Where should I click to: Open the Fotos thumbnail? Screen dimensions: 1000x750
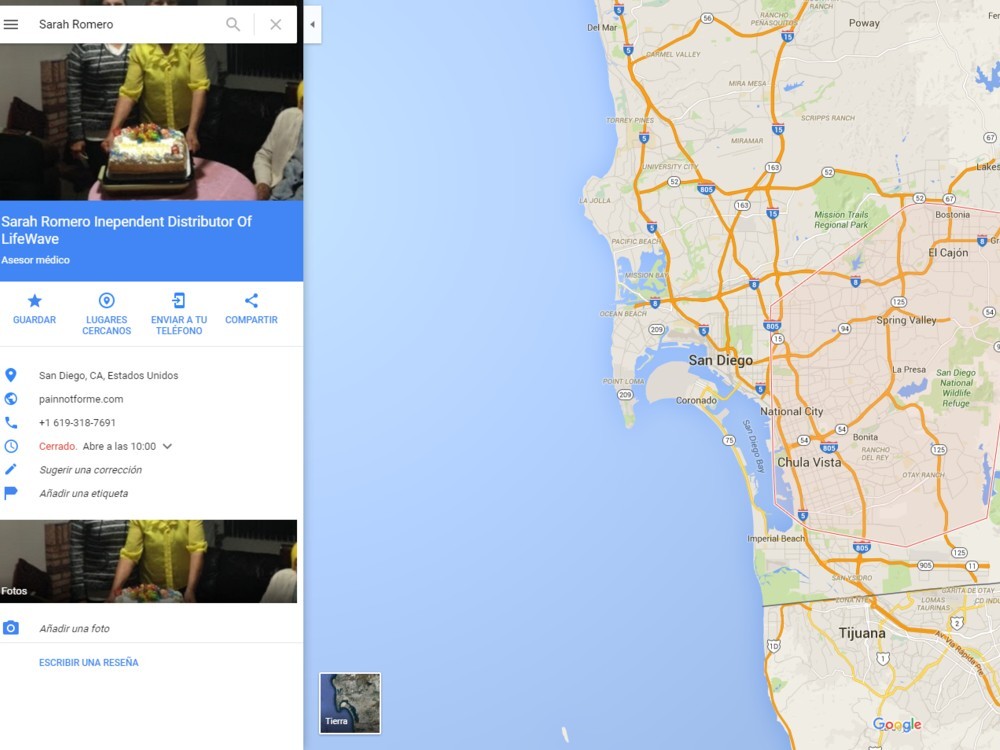coord(149,561)
